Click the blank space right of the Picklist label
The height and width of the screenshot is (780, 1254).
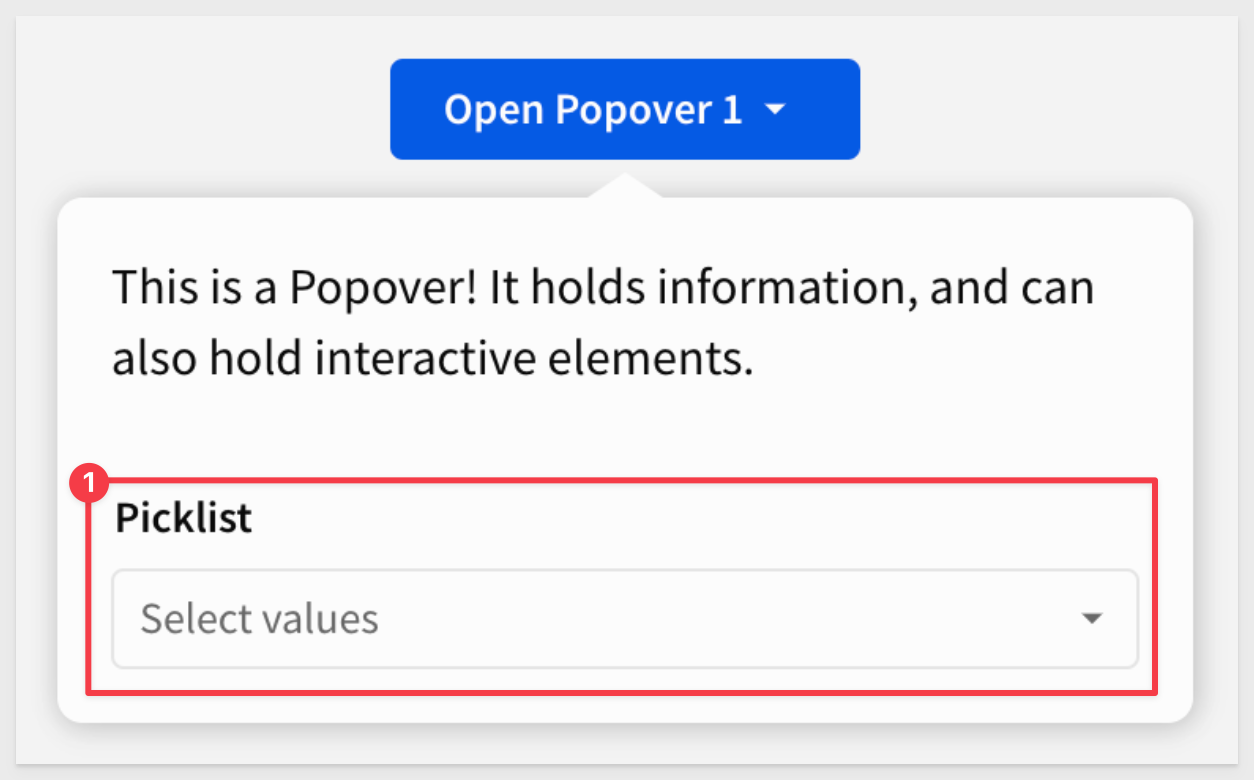click(700, 520)
